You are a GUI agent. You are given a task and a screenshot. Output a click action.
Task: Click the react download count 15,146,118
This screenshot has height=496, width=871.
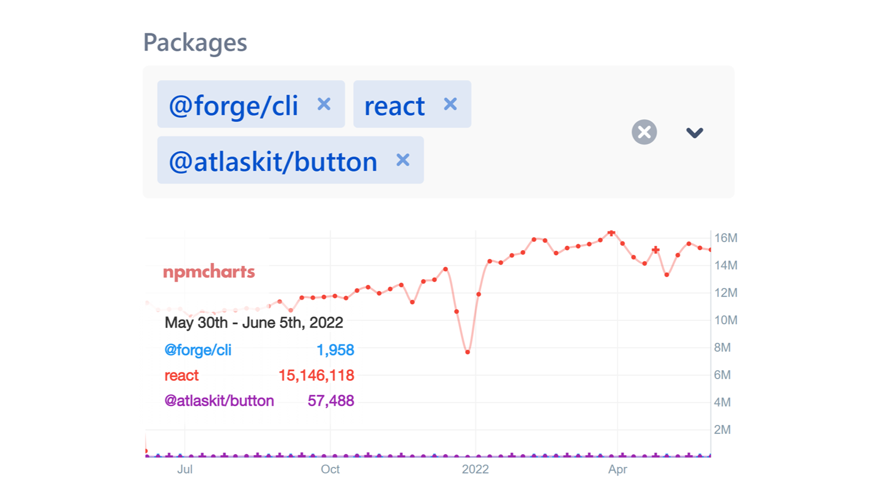(316, 376)
